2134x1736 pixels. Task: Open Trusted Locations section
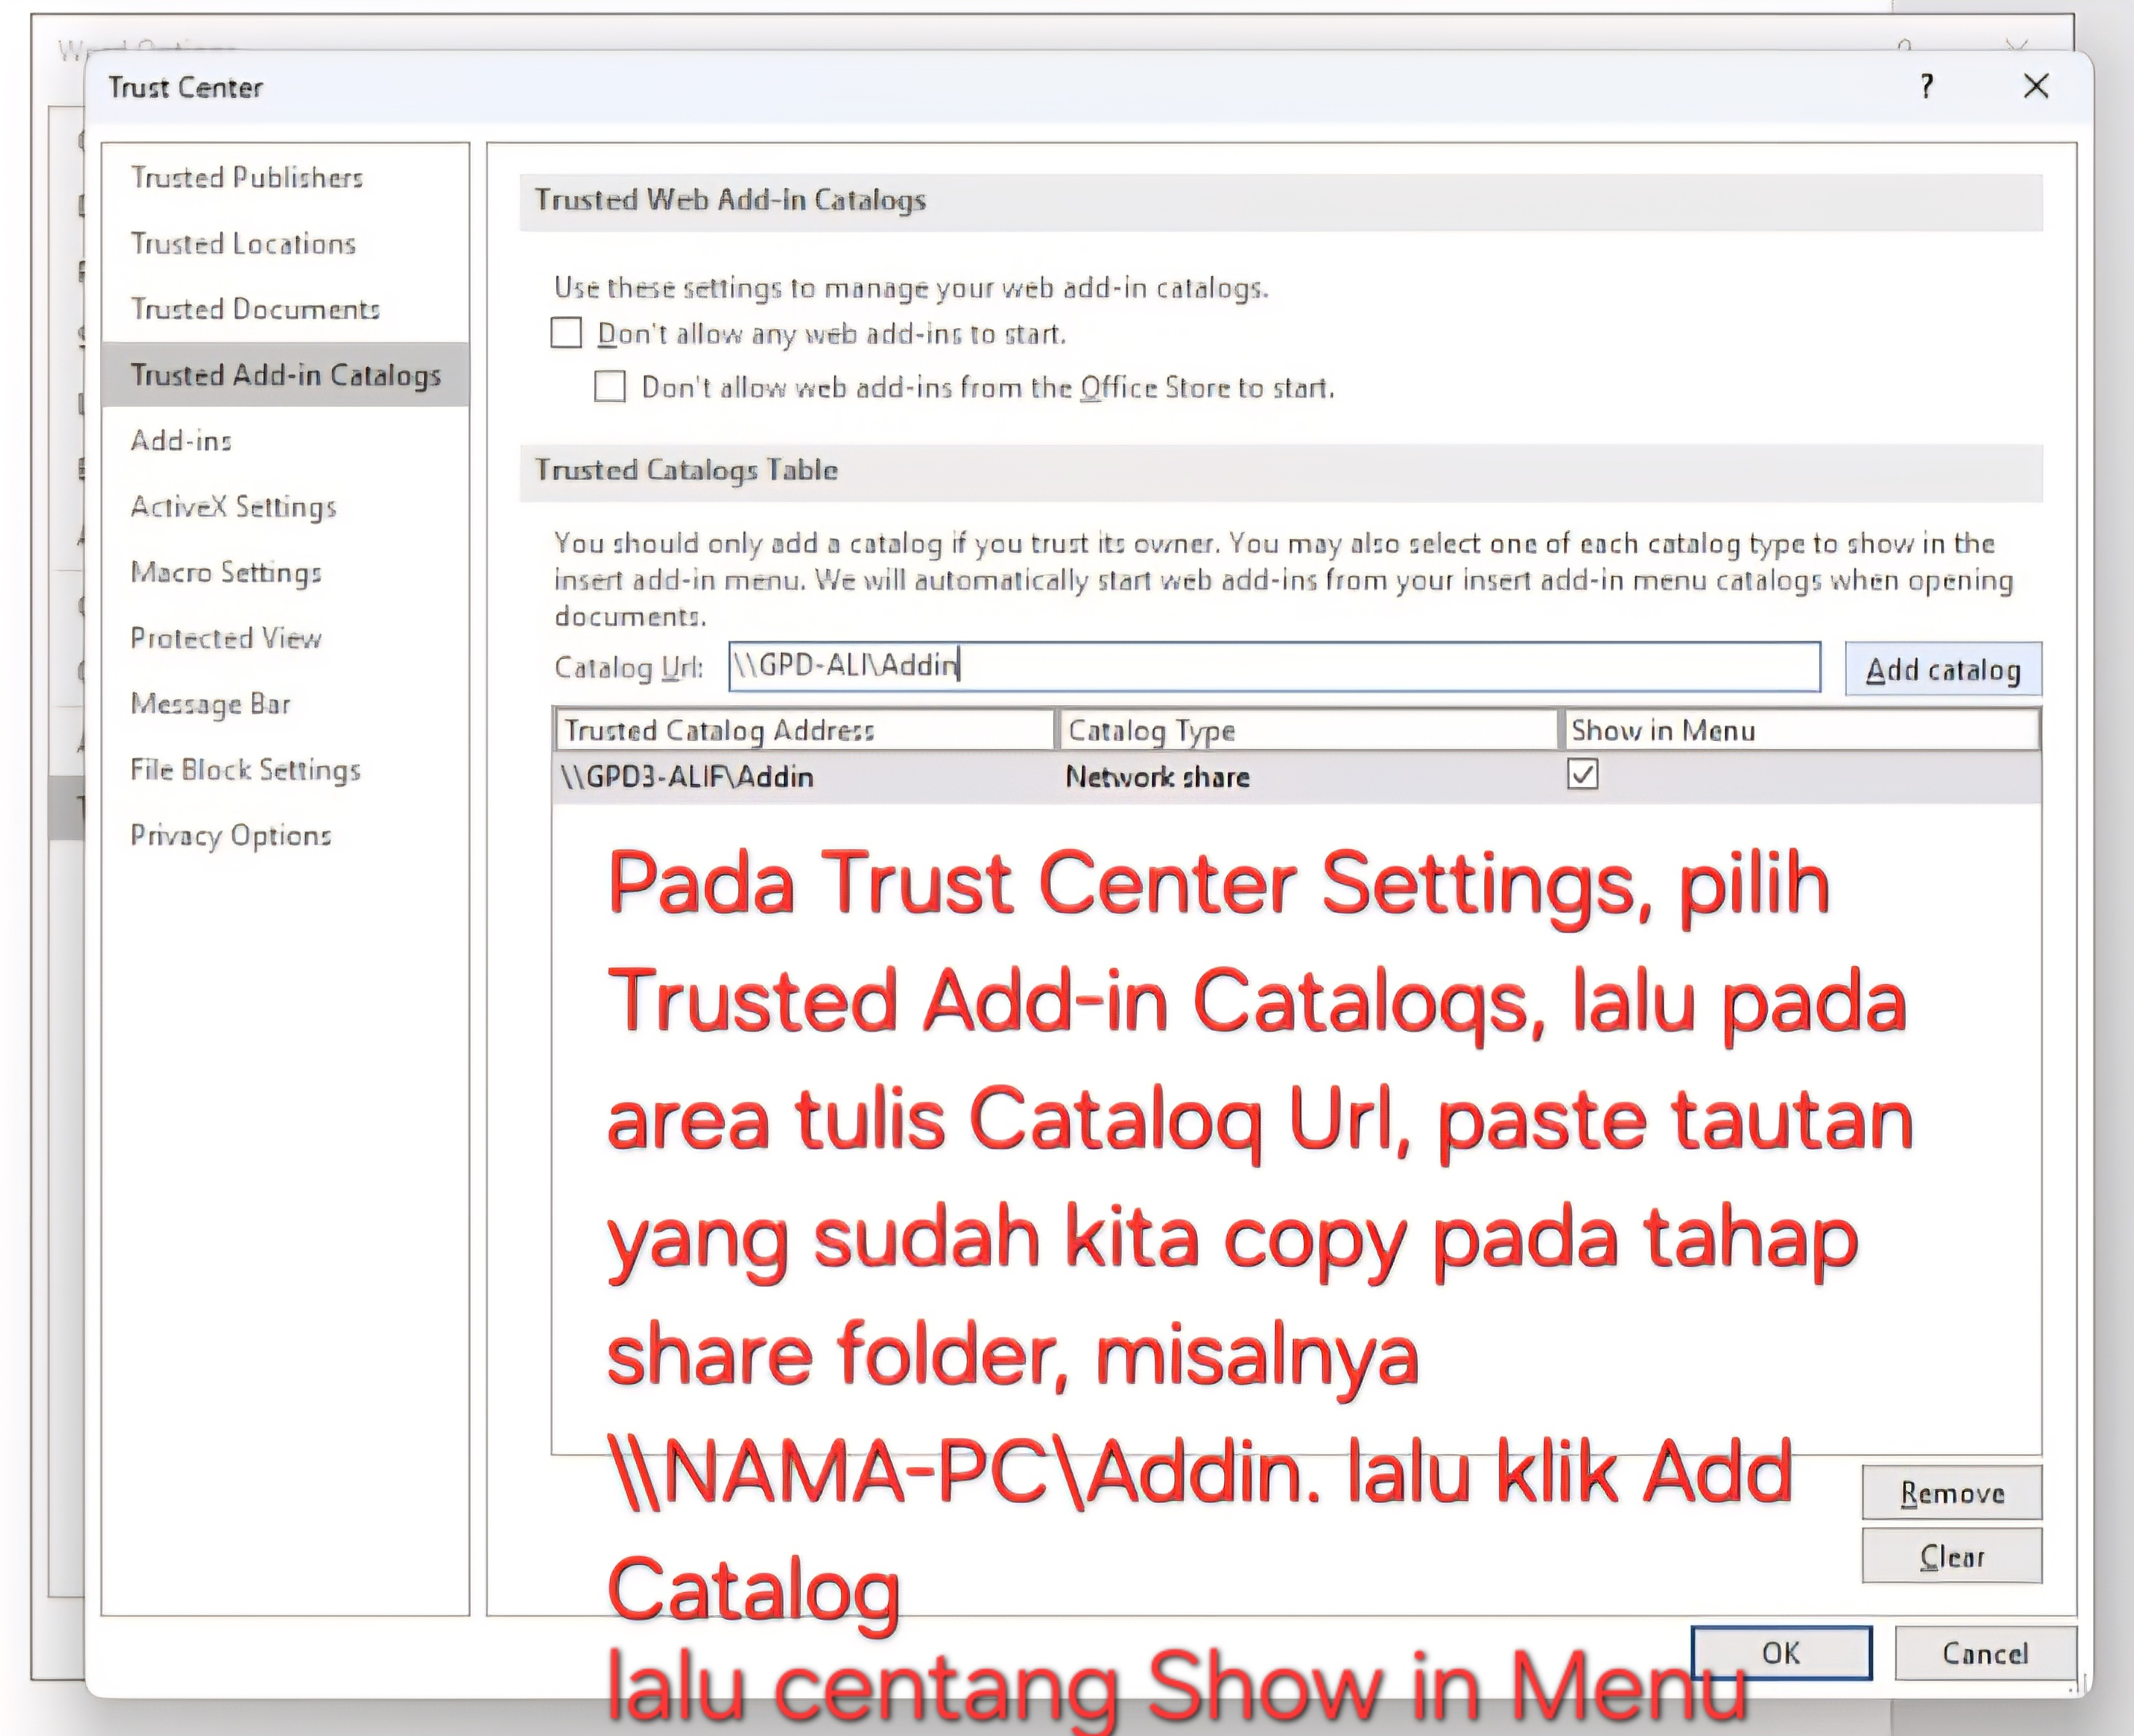pyautogui.click(x=243, y=243)
